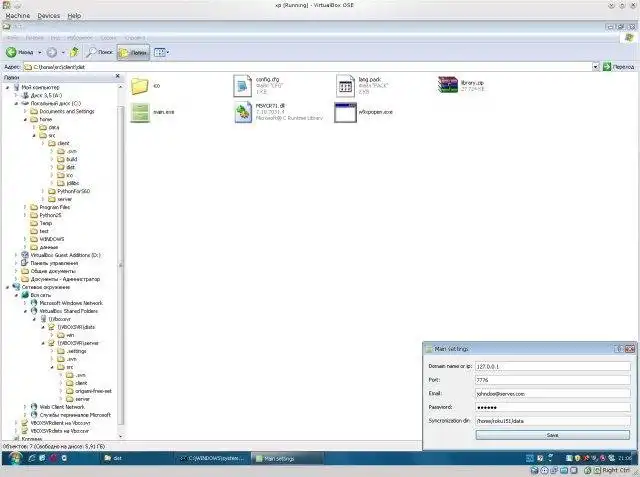The image size is (640, 477).
Task: Click the Email field in Main settings
Action: click(x=553, y=394)
